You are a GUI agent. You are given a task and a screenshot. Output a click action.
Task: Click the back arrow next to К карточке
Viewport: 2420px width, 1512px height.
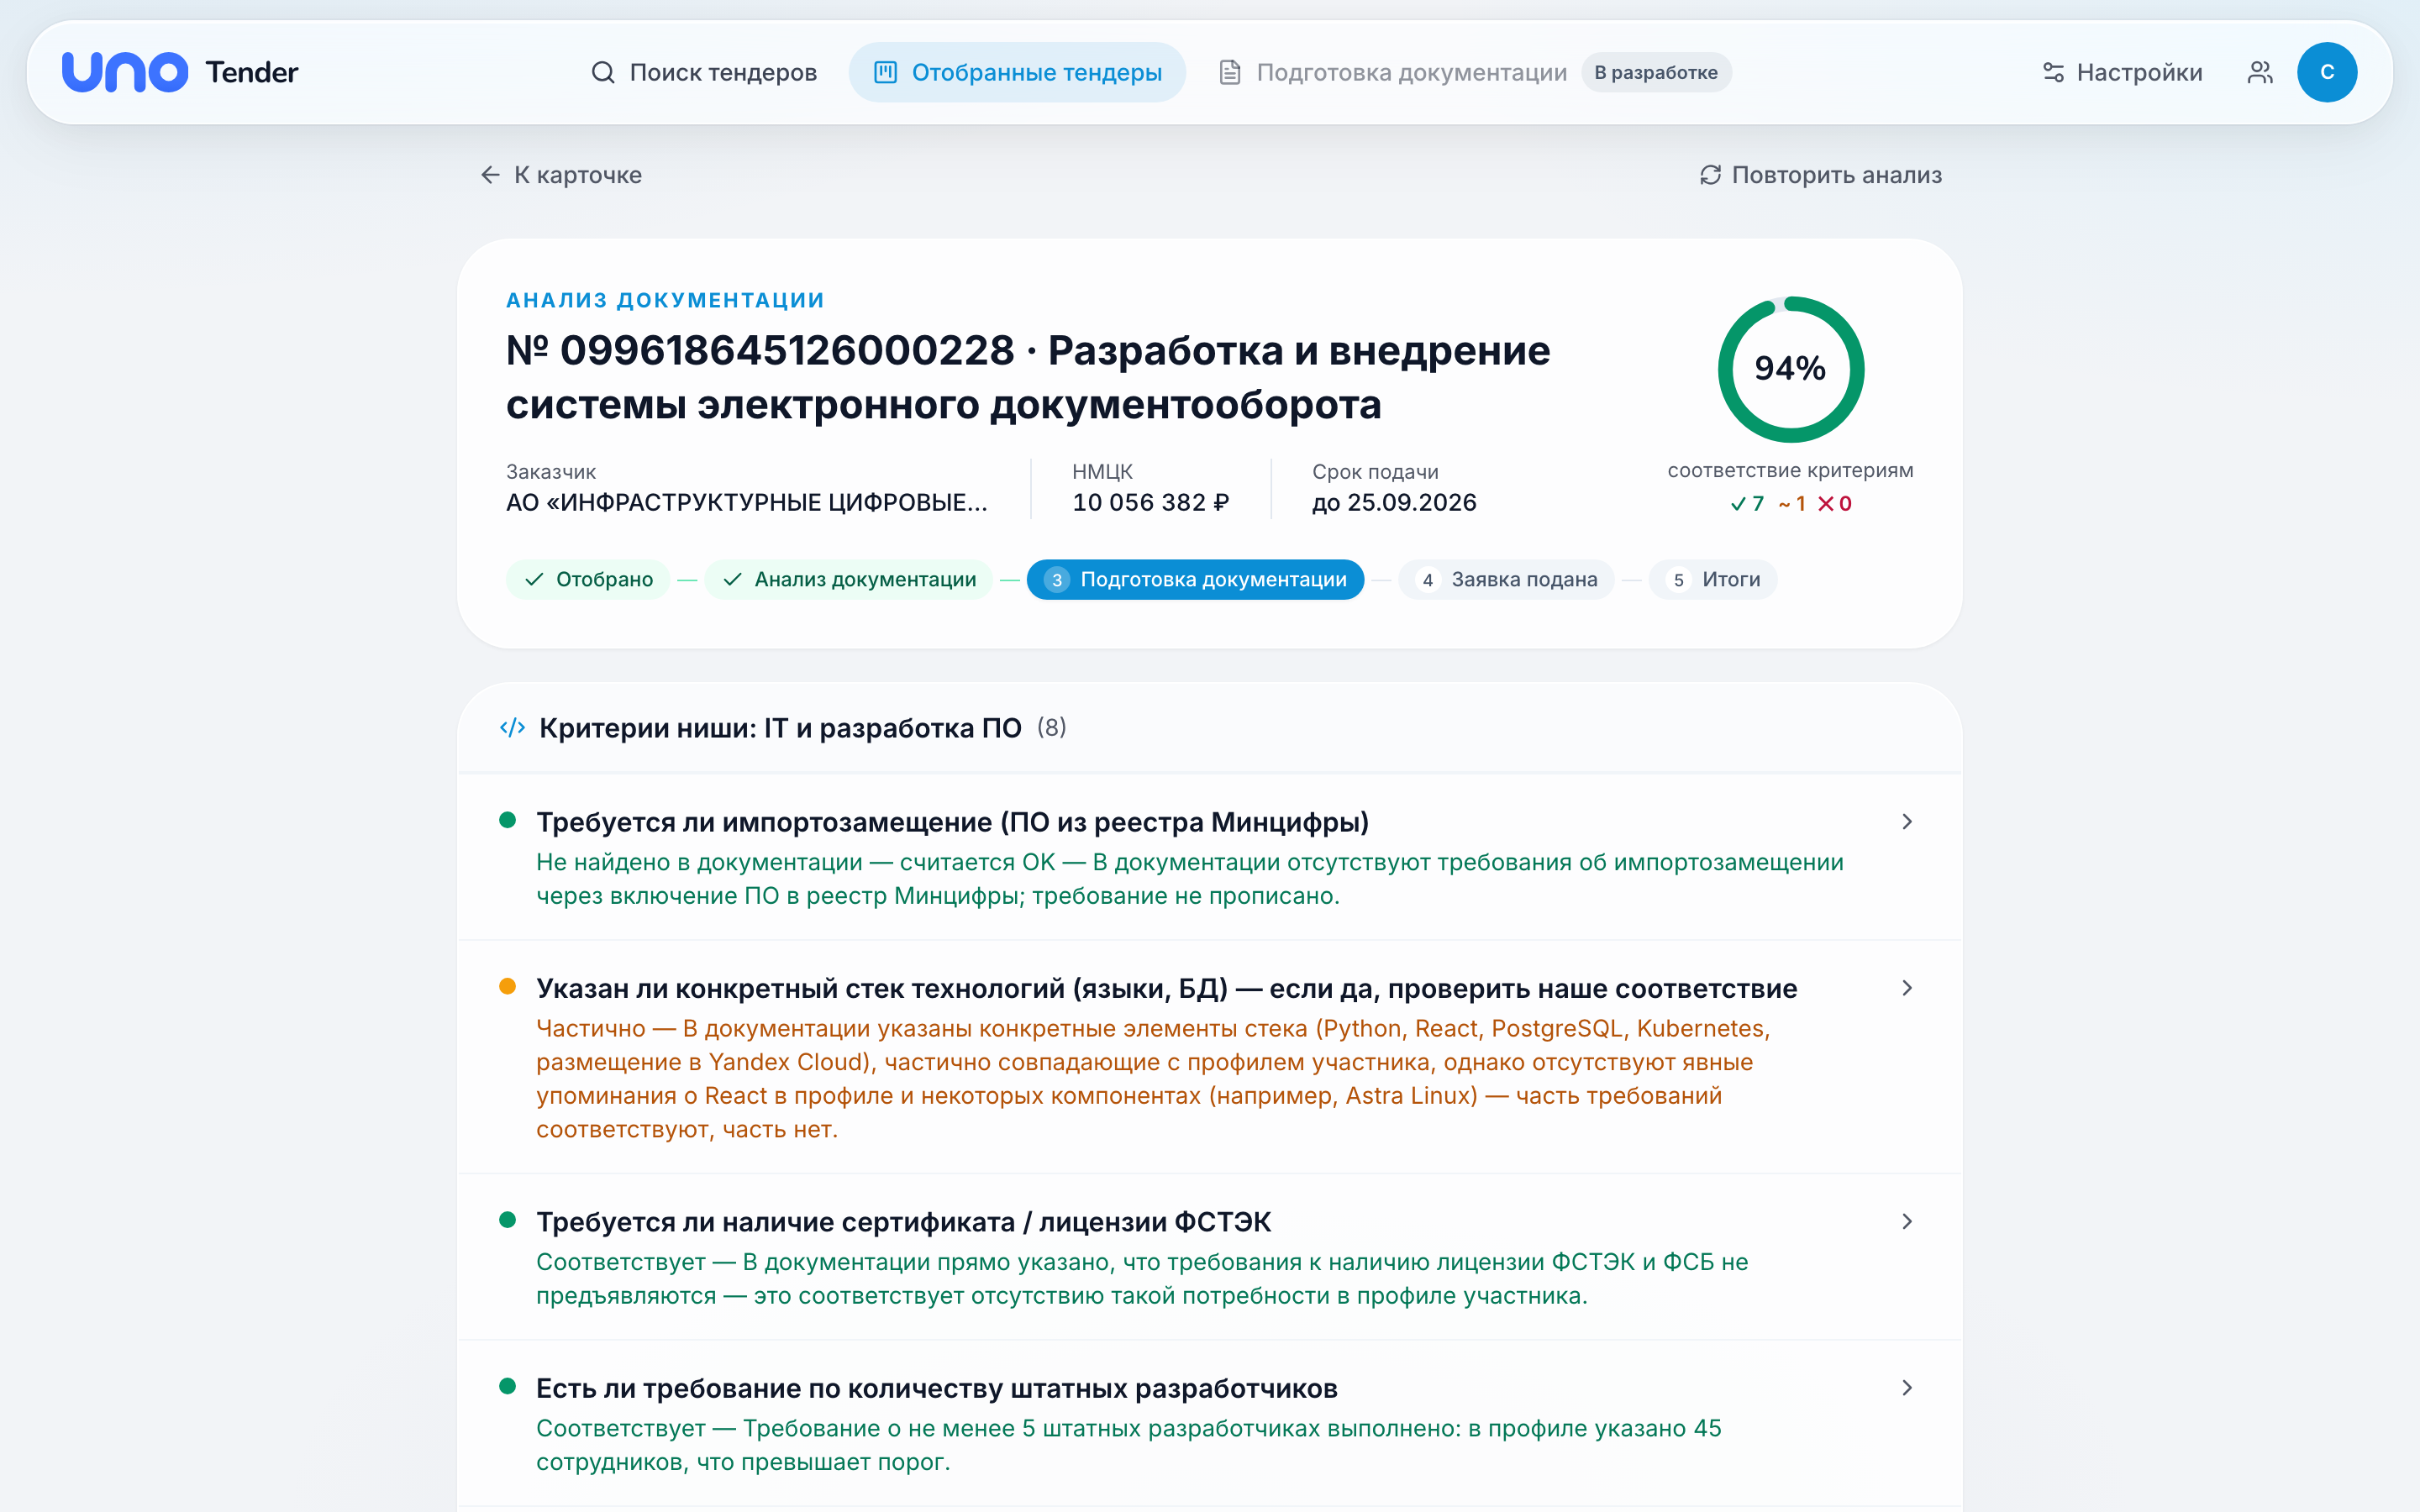(x=490, y=175)
